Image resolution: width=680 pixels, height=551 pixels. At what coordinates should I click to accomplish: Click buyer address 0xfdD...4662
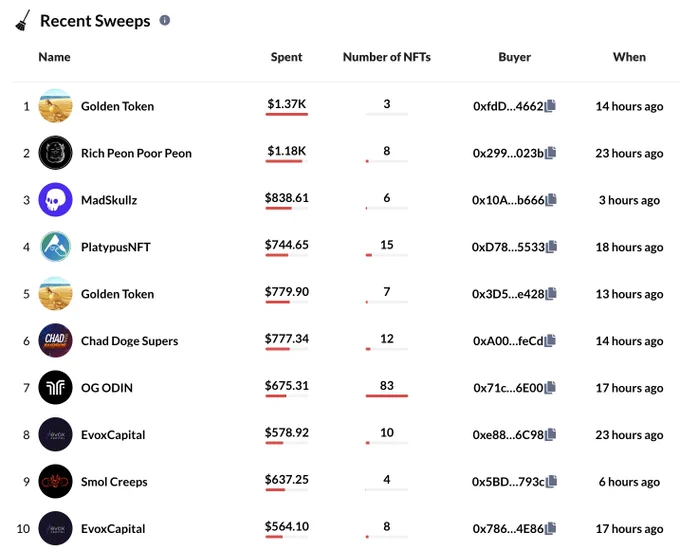[508, 106]
